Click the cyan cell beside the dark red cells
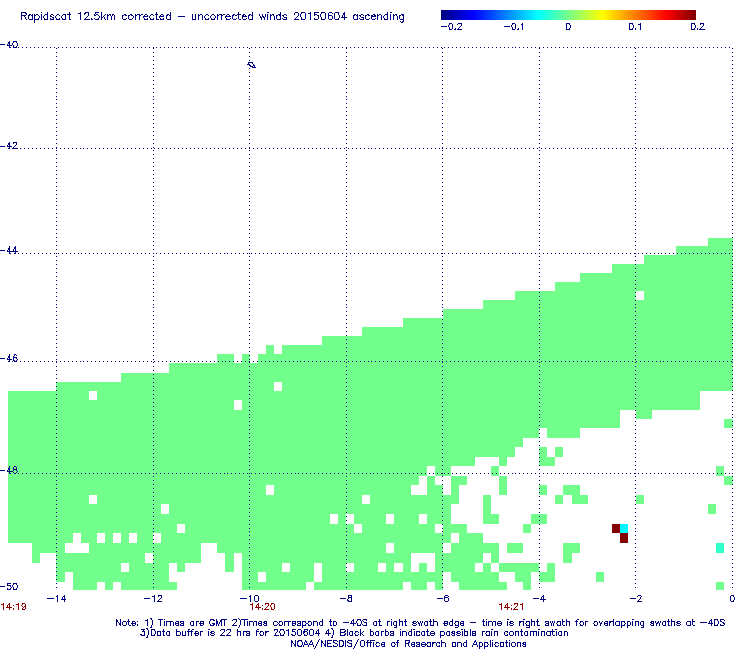This screenshot has height=650, width=740. tap(624, 528)
